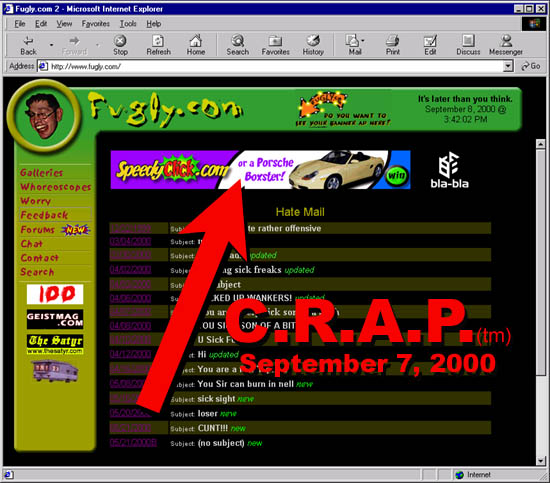
Task: Open the Whoreoscopes sidebar link
Action: coord(55,187)
